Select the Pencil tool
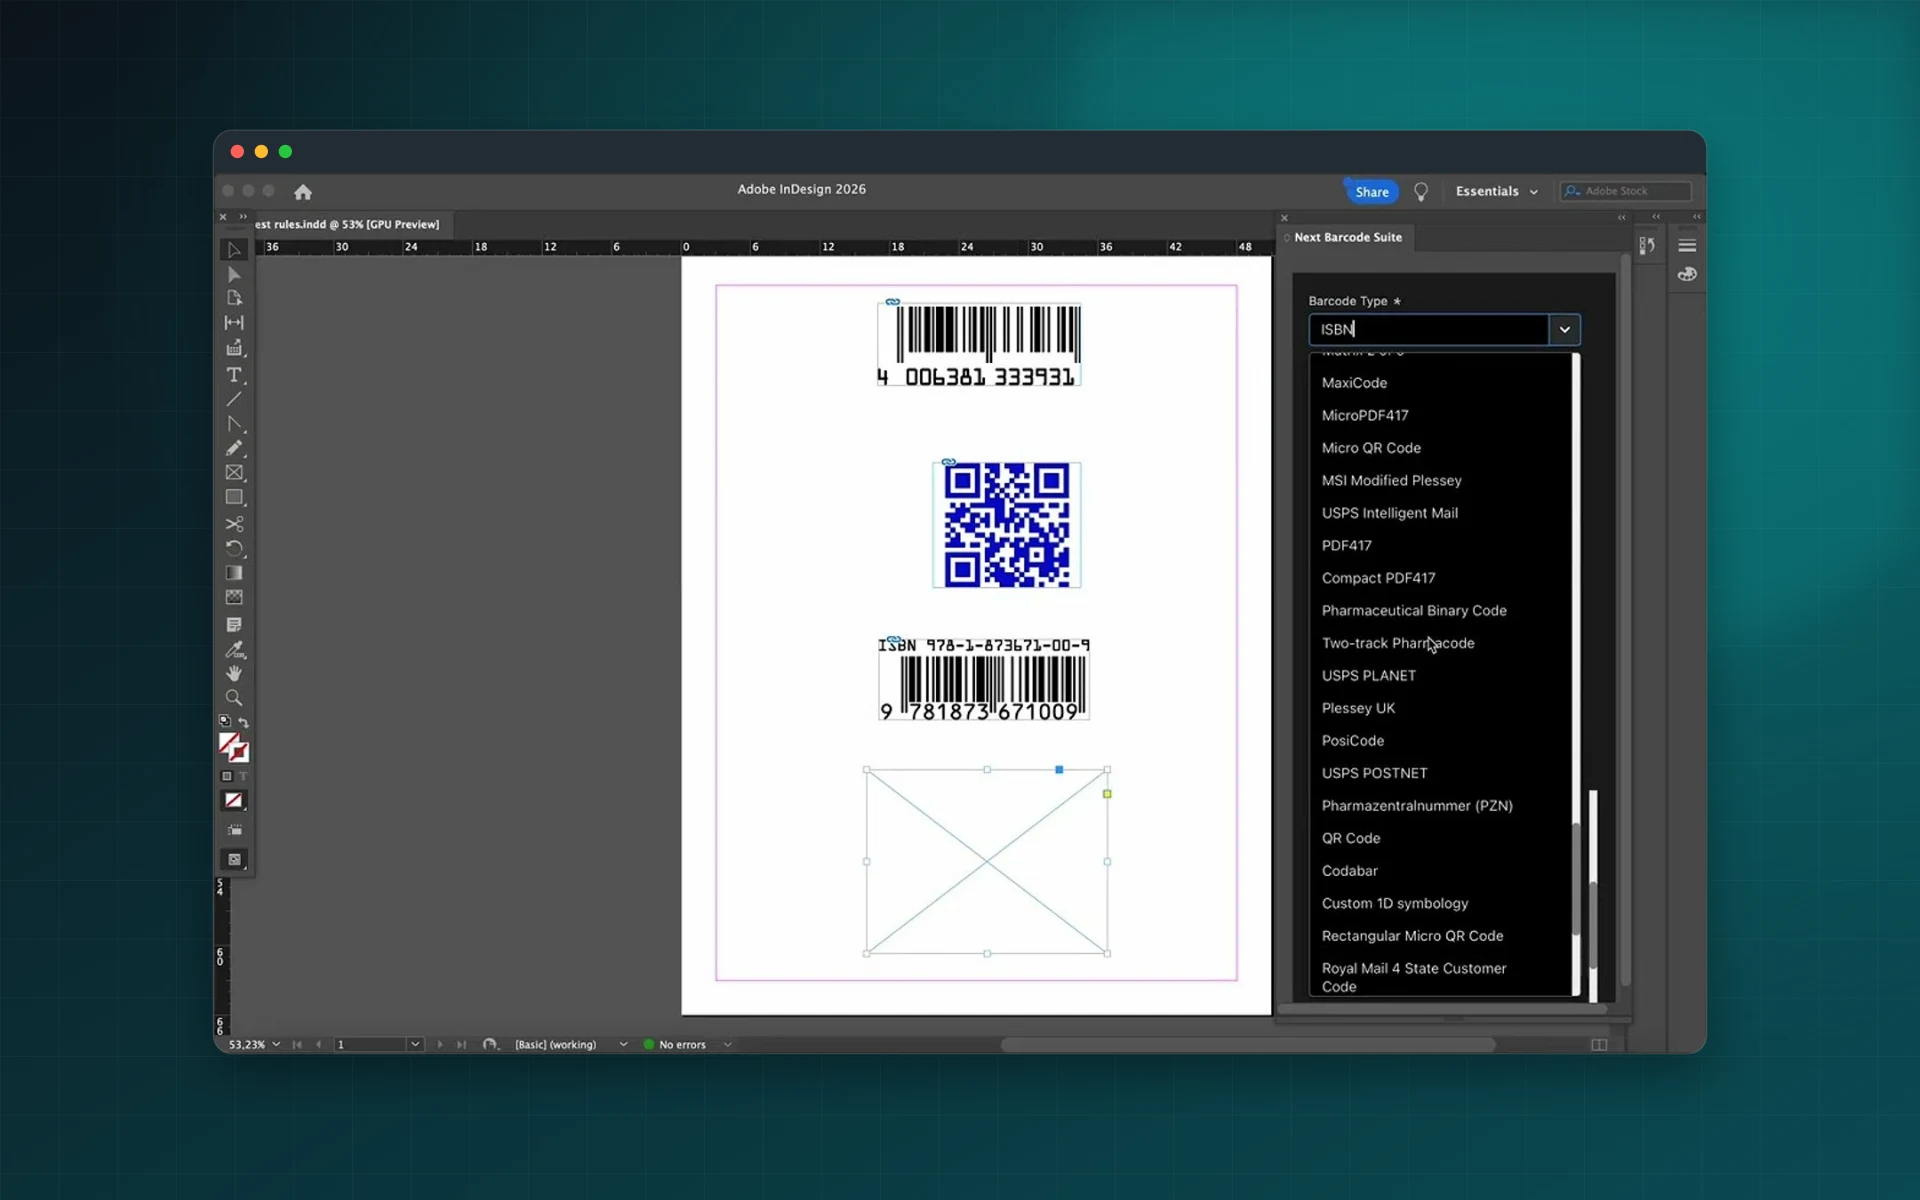 click(234, 448)
